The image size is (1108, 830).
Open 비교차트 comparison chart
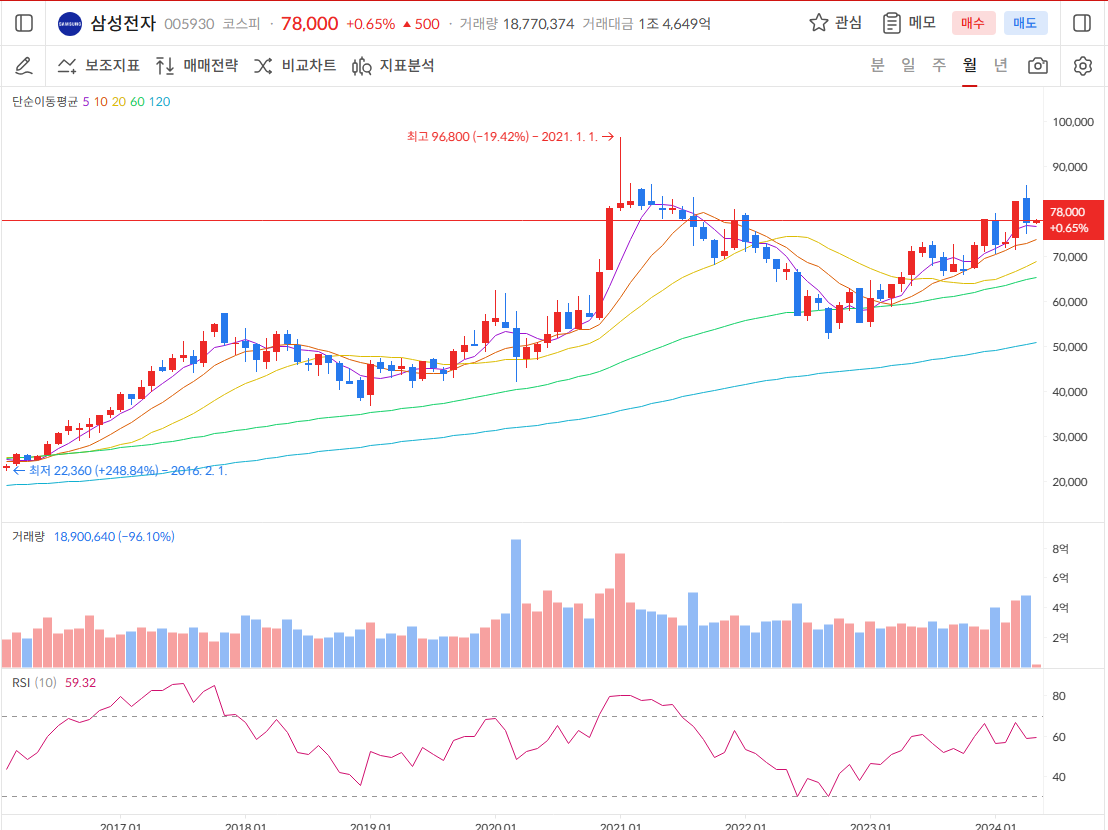(295, 66)
